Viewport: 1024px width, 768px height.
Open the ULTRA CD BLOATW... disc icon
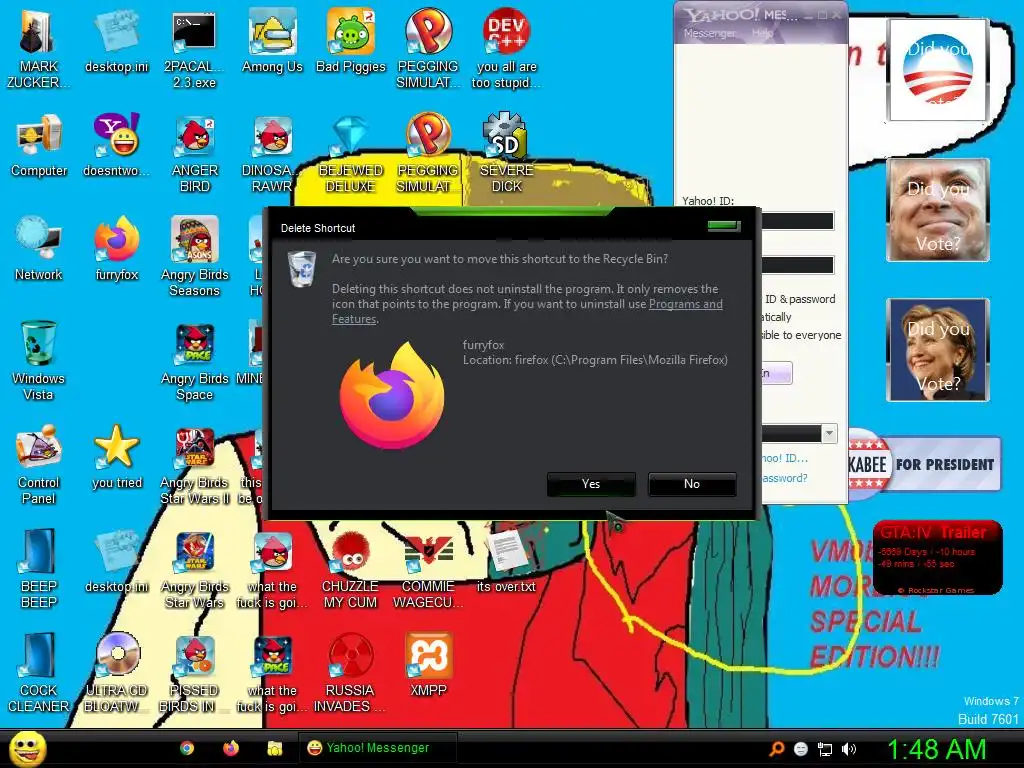click(x=116, y=672)
